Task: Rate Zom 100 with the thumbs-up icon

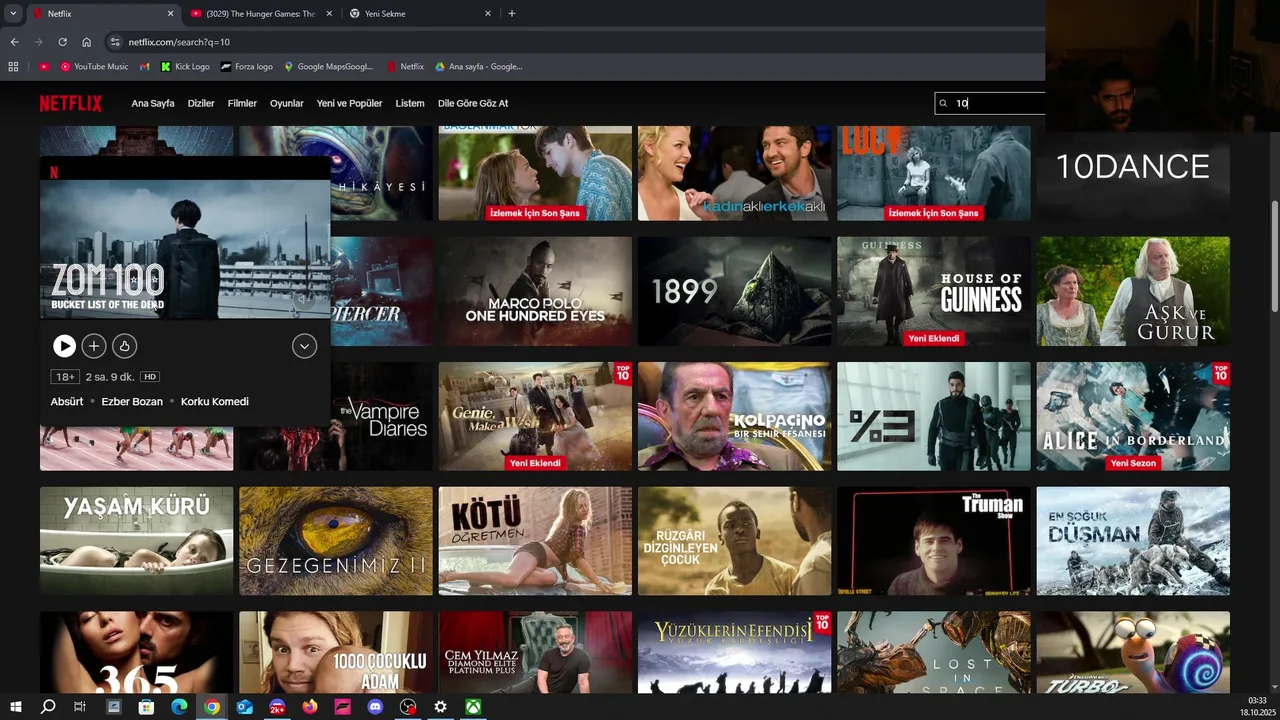Action: 124,346
